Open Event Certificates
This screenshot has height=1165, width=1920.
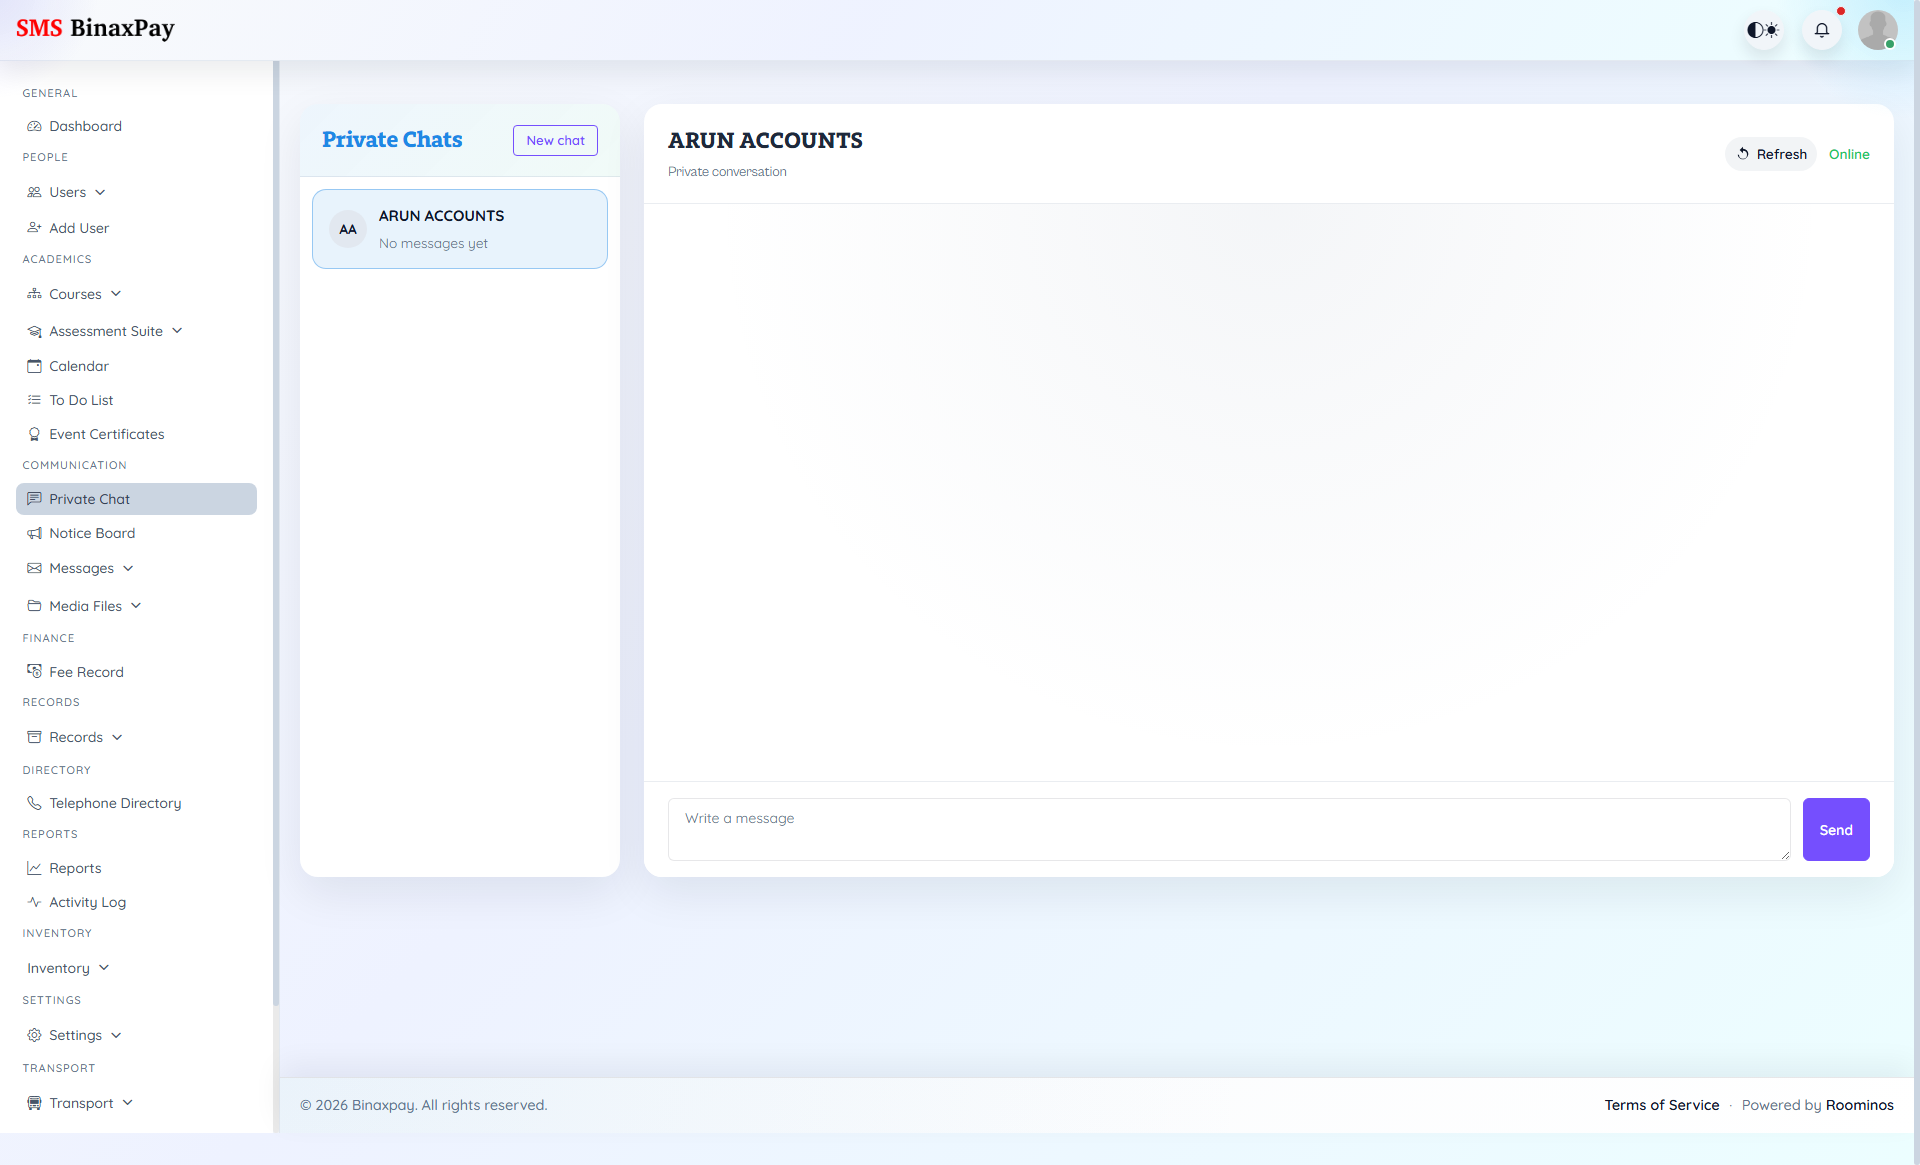point(106,434)
